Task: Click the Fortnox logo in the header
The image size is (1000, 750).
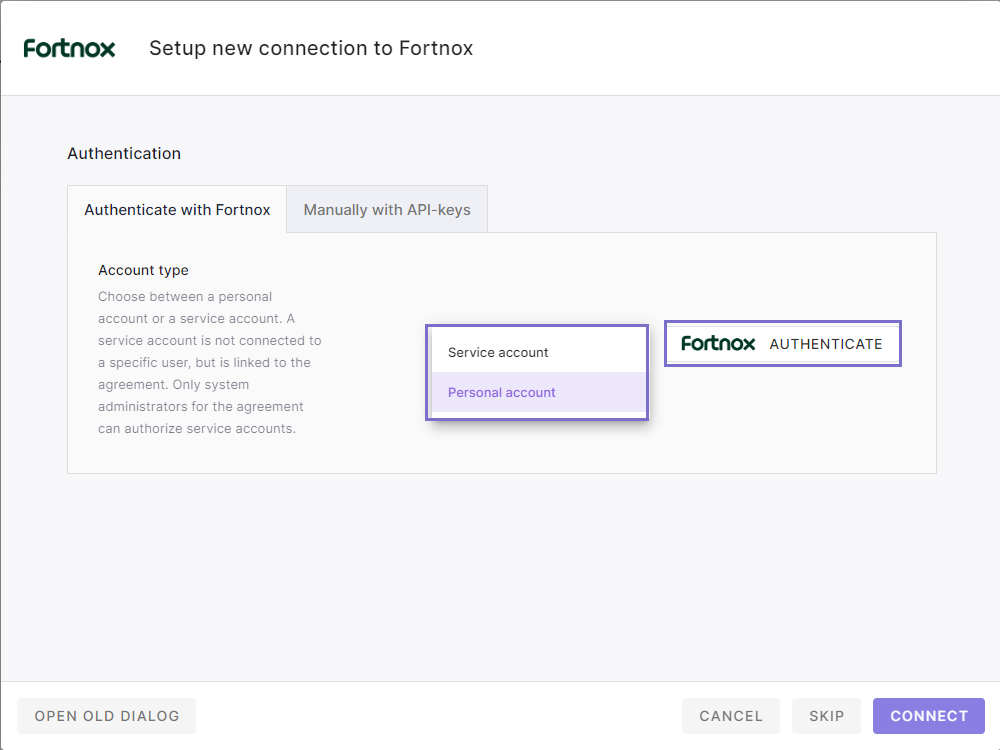Action: pyautogui.click(x=69, y=48)
